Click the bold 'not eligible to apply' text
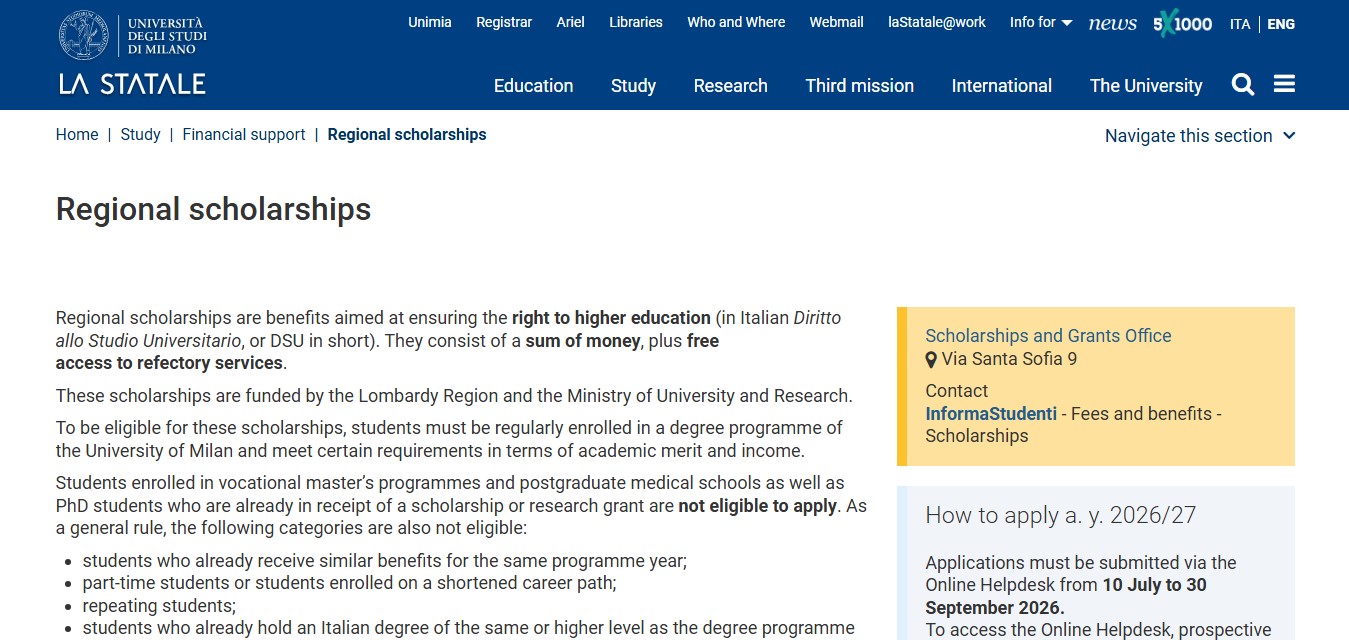This screenshot has height=640, width=1349. coord(758,506)
